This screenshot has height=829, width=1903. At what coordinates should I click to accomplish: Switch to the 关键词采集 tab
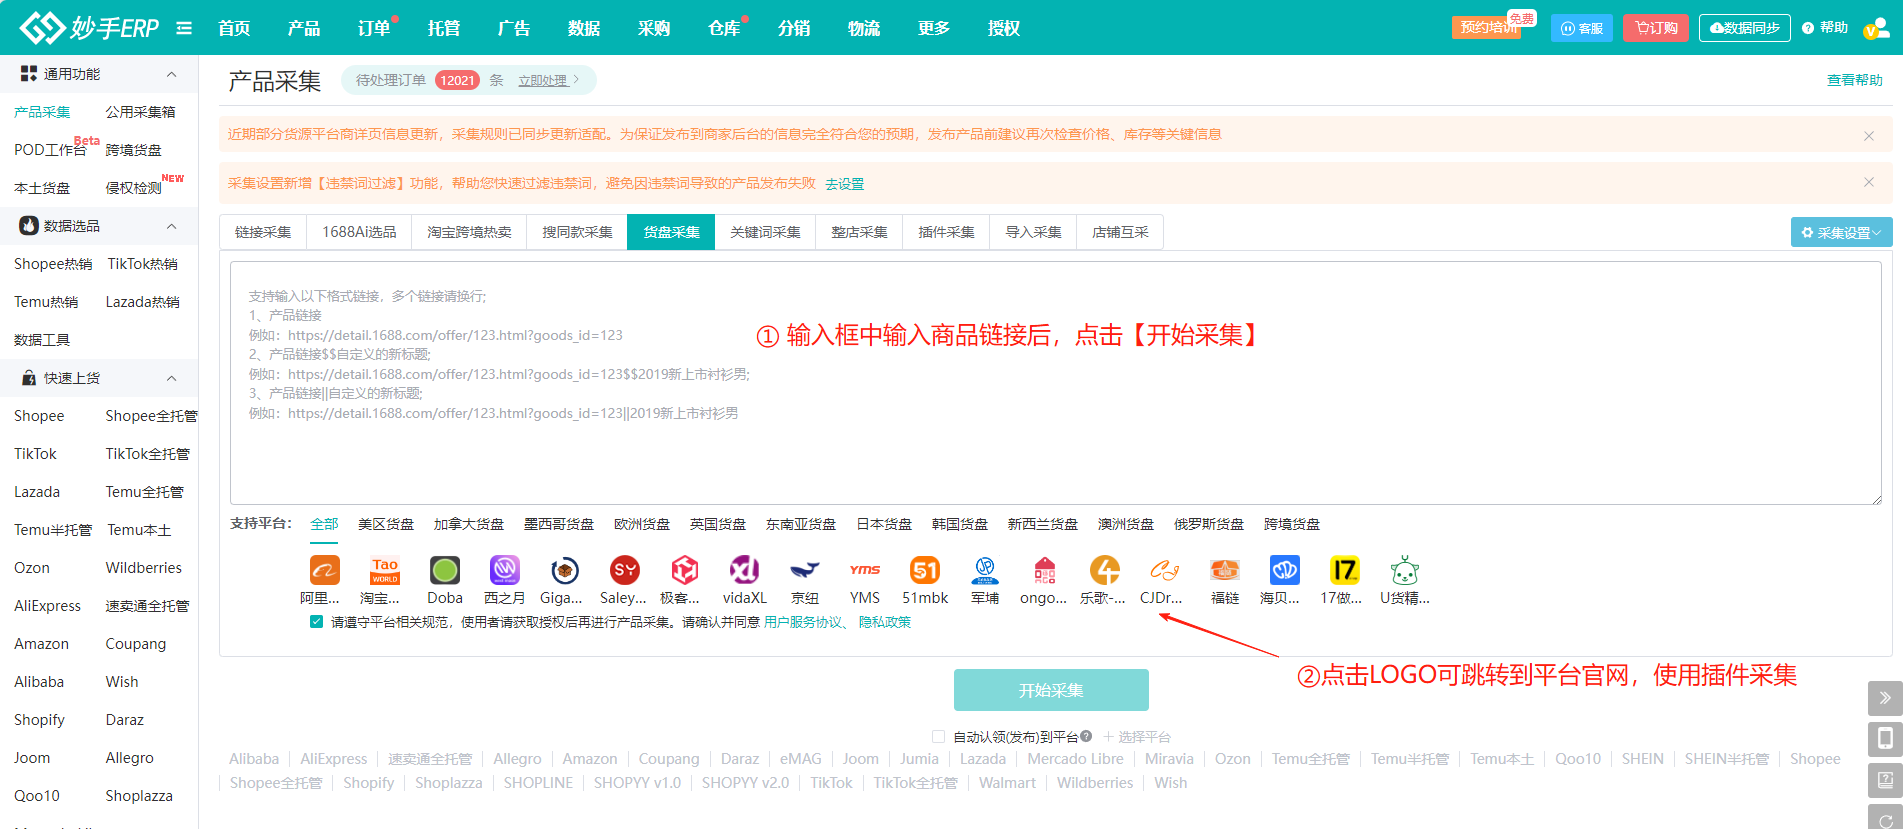(765, 232)
